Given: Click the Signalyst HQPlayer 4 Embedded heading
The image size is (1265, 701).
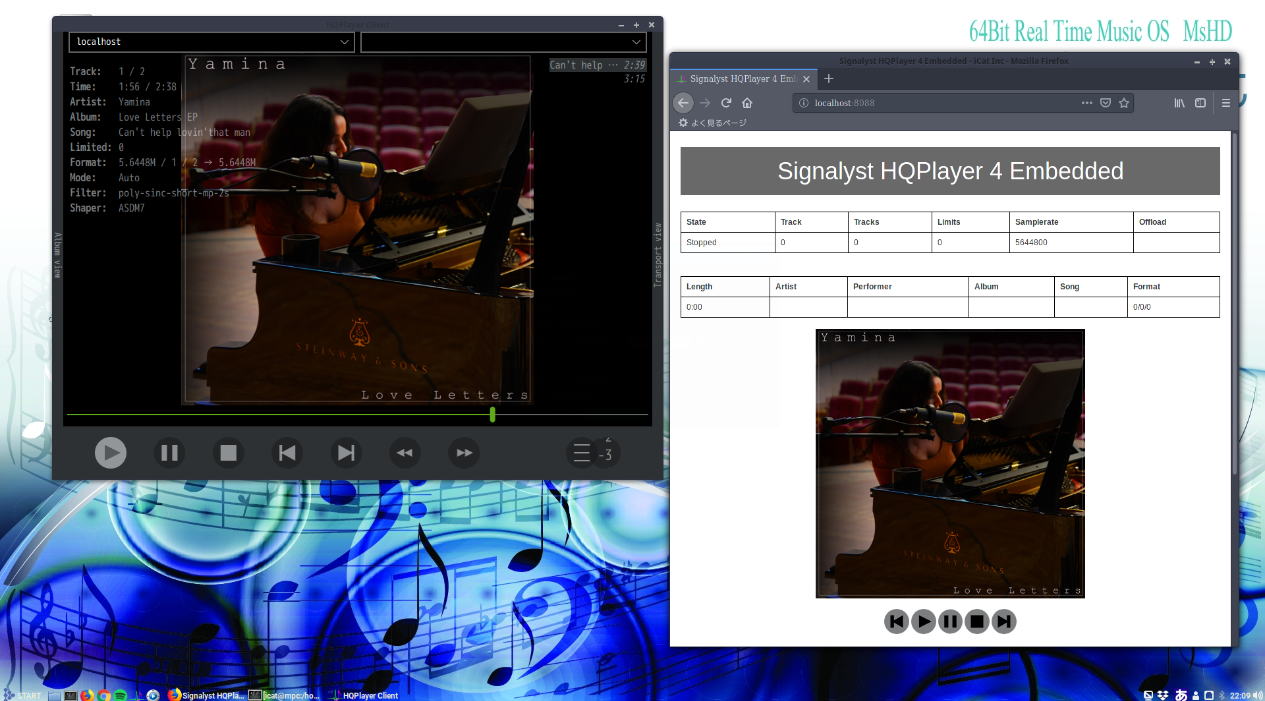Looking at the screenshot, I should 950,171.
